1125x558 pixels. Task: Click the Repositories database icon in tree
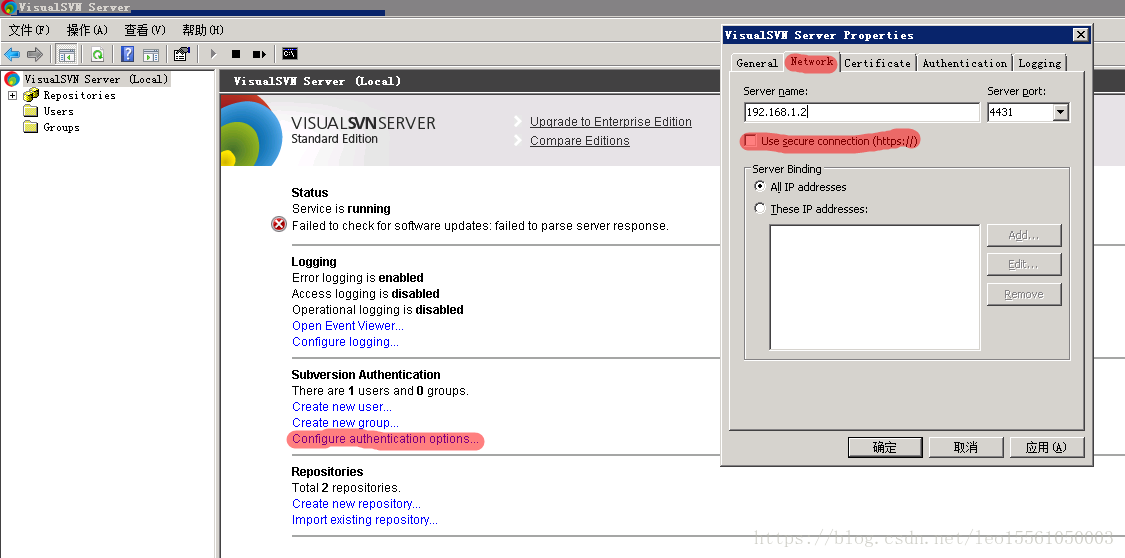[x=31, y=95]
